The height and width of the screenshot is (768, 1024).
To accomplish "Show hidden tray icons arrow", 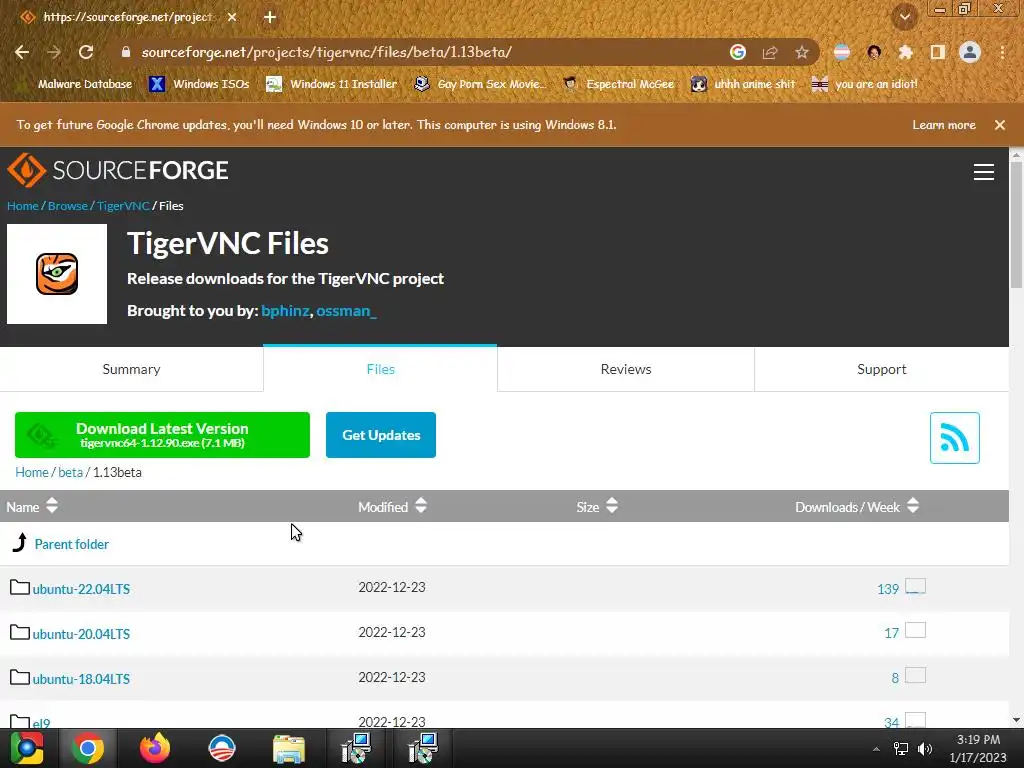I will pos(876,749).
